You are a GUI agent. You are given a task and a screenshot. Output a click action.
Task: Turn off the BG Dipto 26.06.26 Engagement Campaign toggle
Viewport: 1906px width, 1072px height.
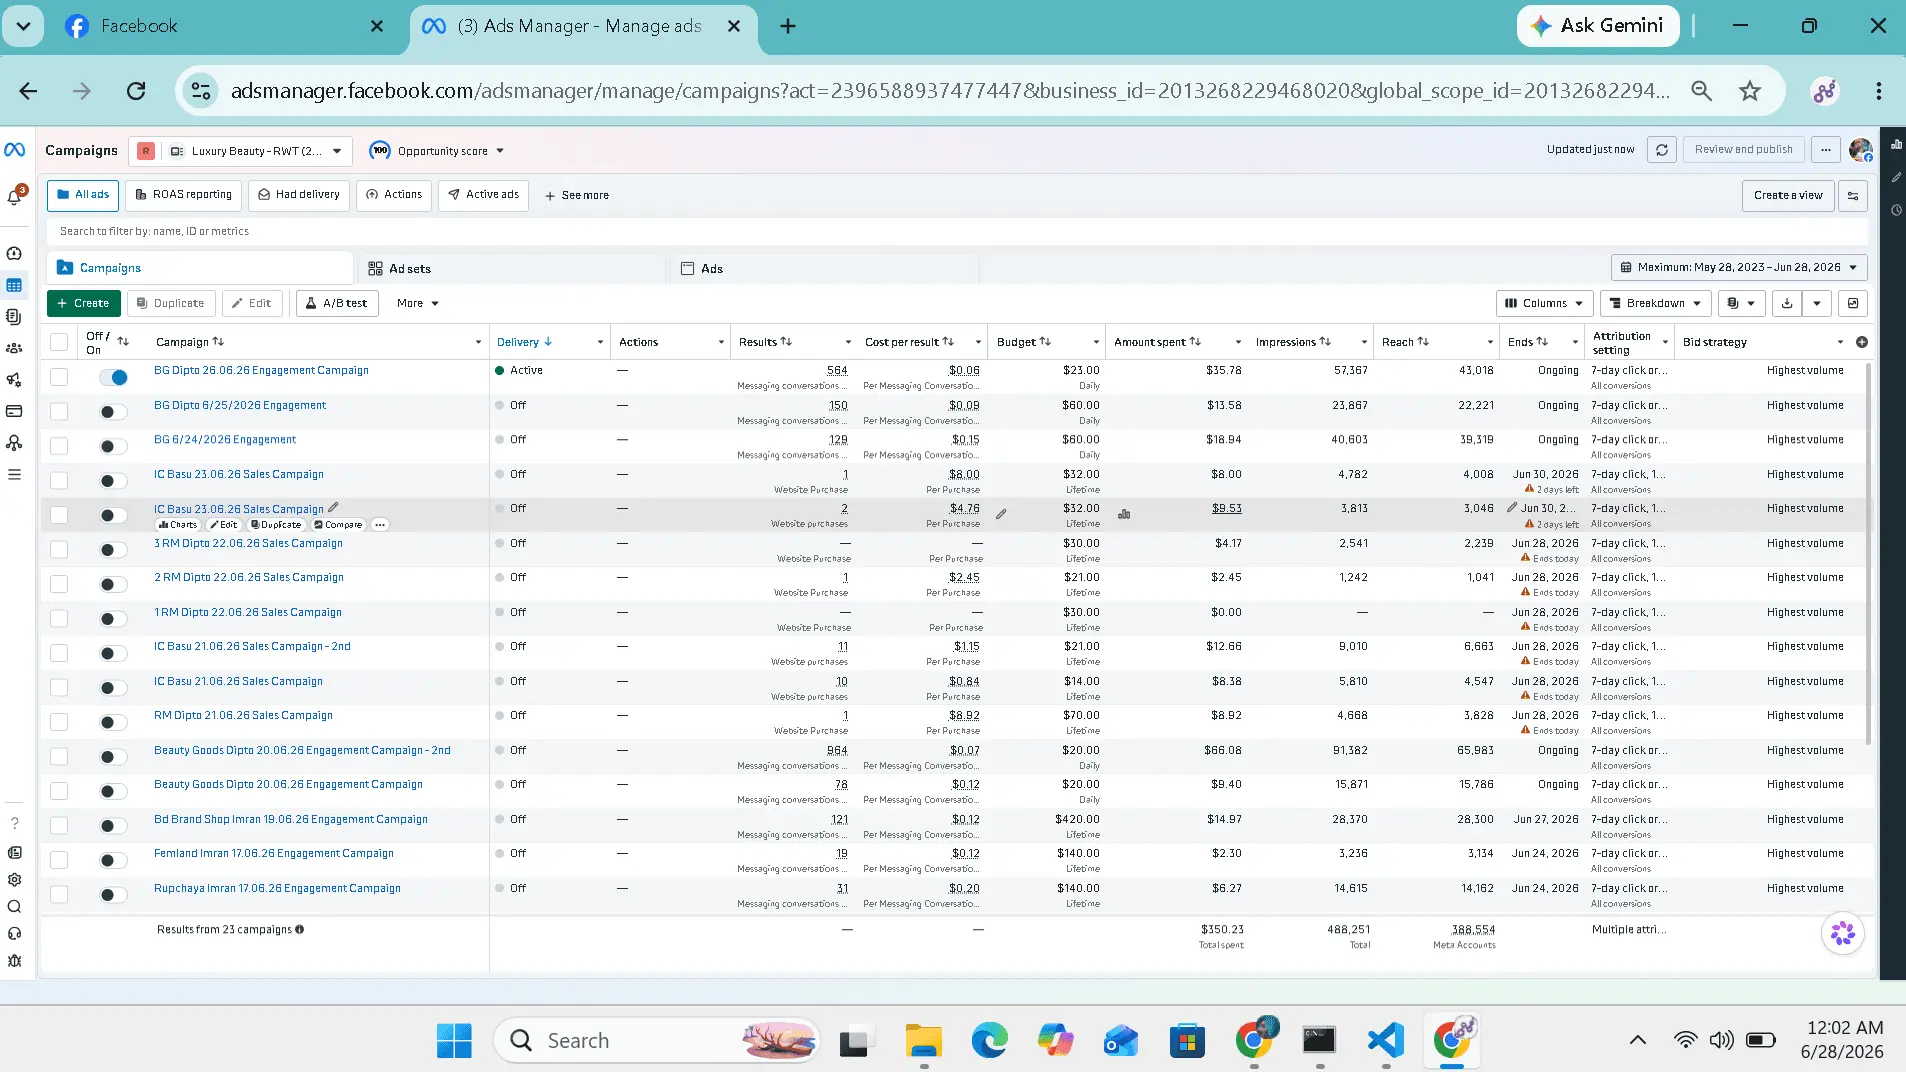(113, 377)
